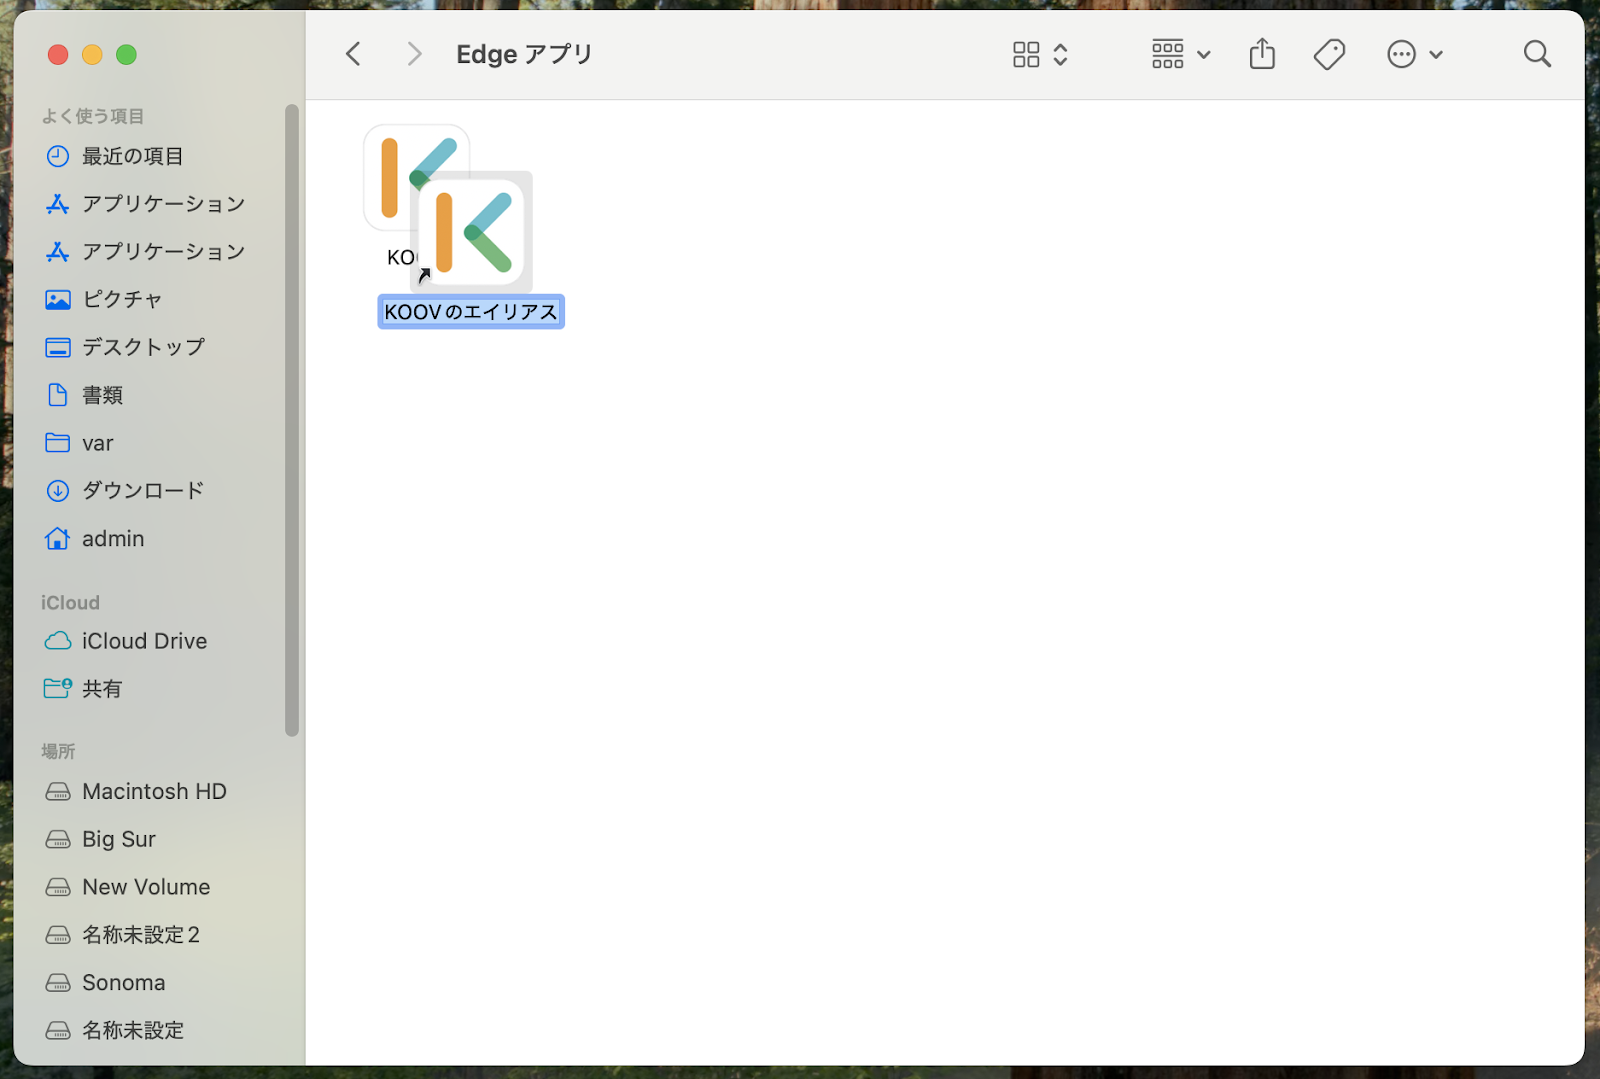Click the Share toolbar icon
The height and width of the screenshot is (1079, 1600).
point(1262,54)
